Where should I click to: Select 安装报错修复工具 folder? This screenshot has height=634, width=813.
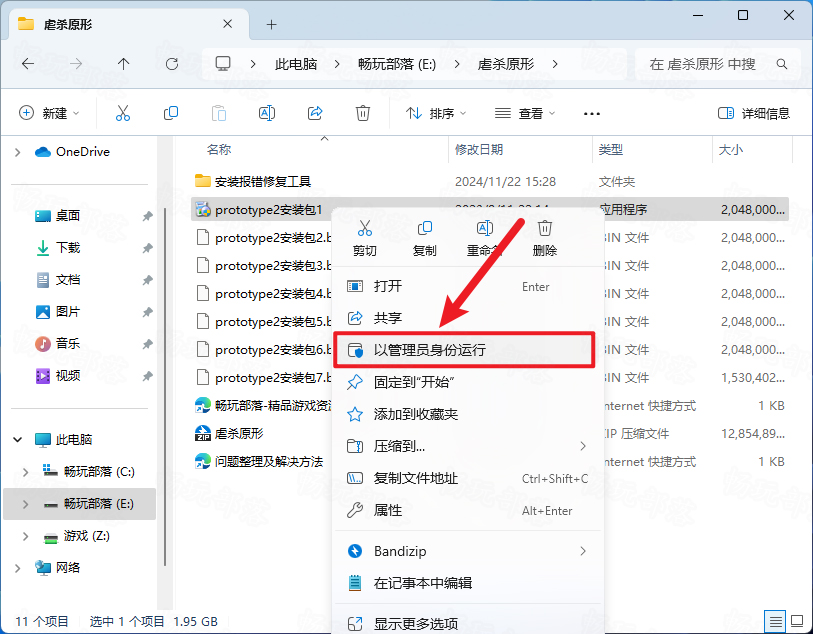pyautogui.click(x=263, y=181)
